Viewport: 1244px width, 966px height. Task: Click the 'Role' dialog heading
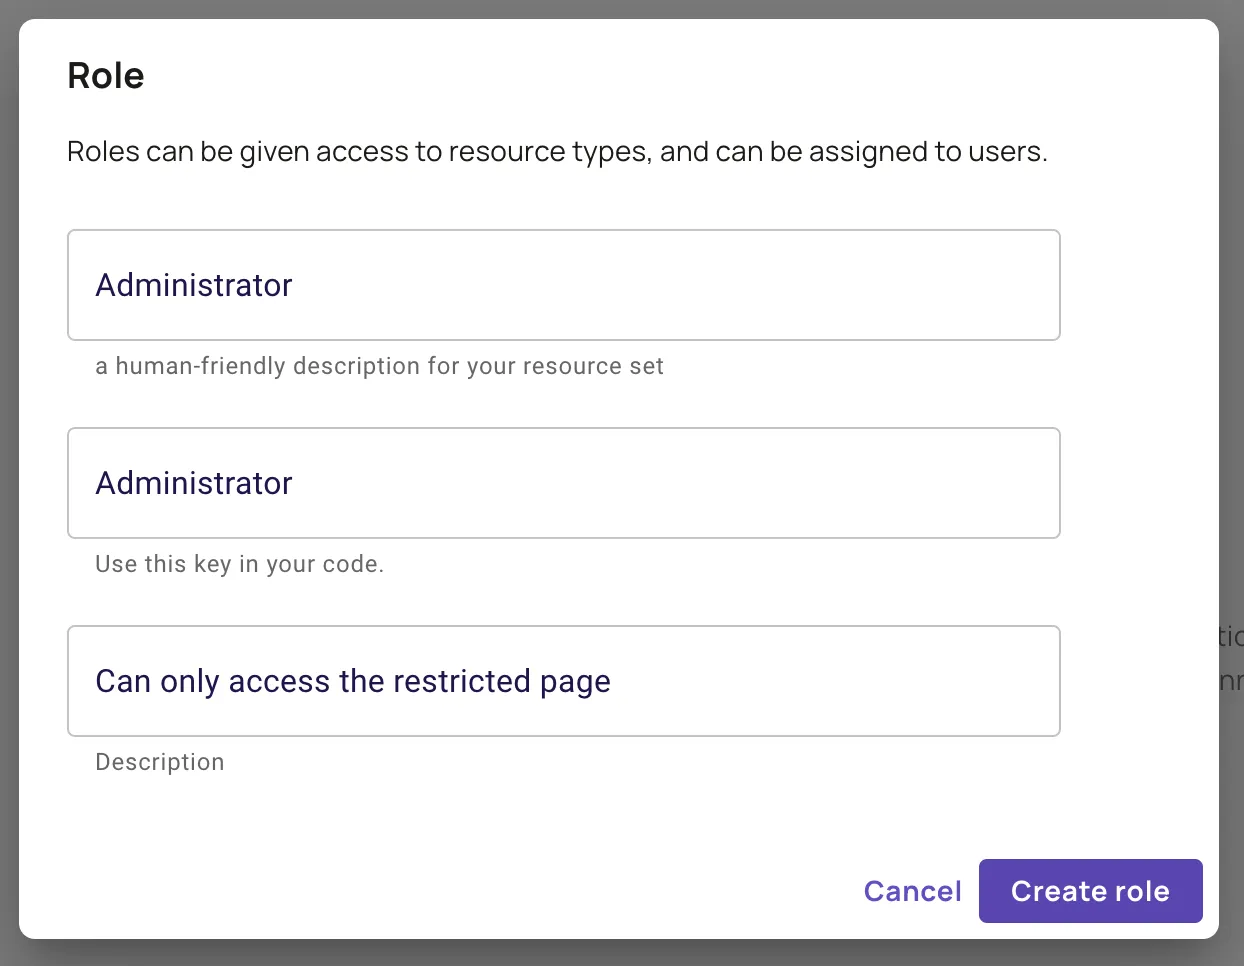pos(105,76)
